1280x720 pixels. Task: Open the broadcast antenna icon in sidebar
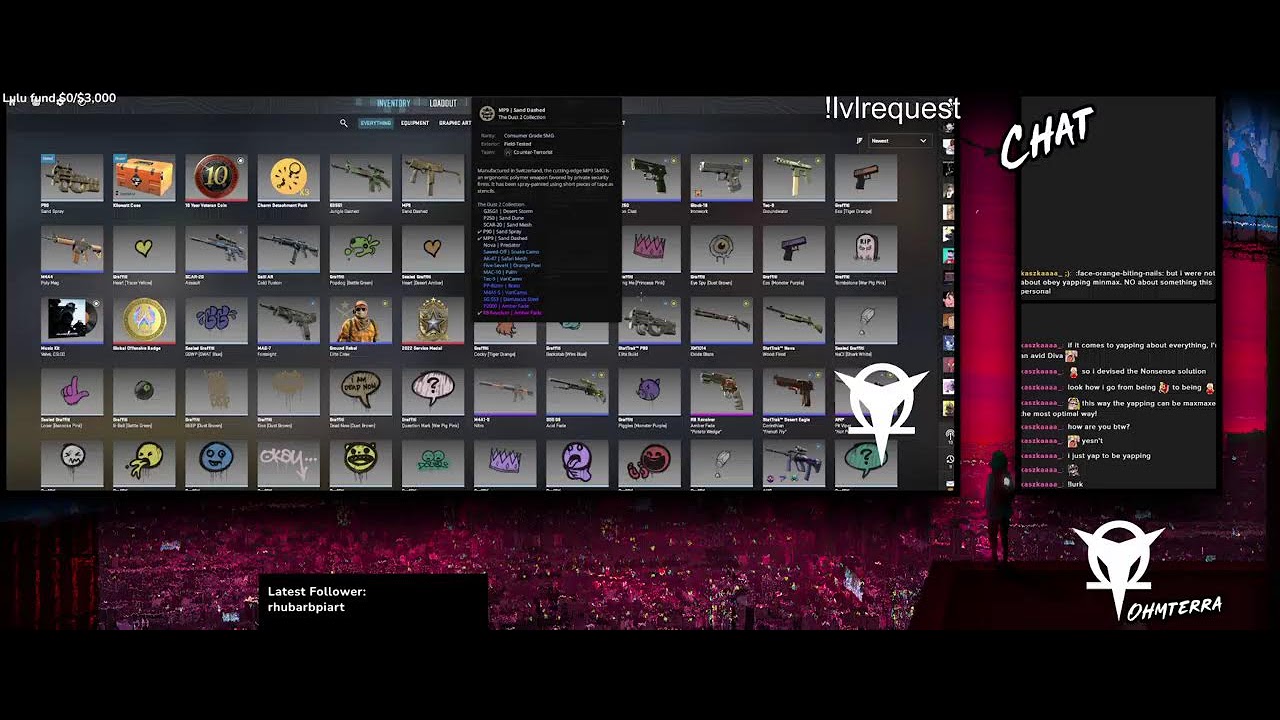tap(949, 436)
